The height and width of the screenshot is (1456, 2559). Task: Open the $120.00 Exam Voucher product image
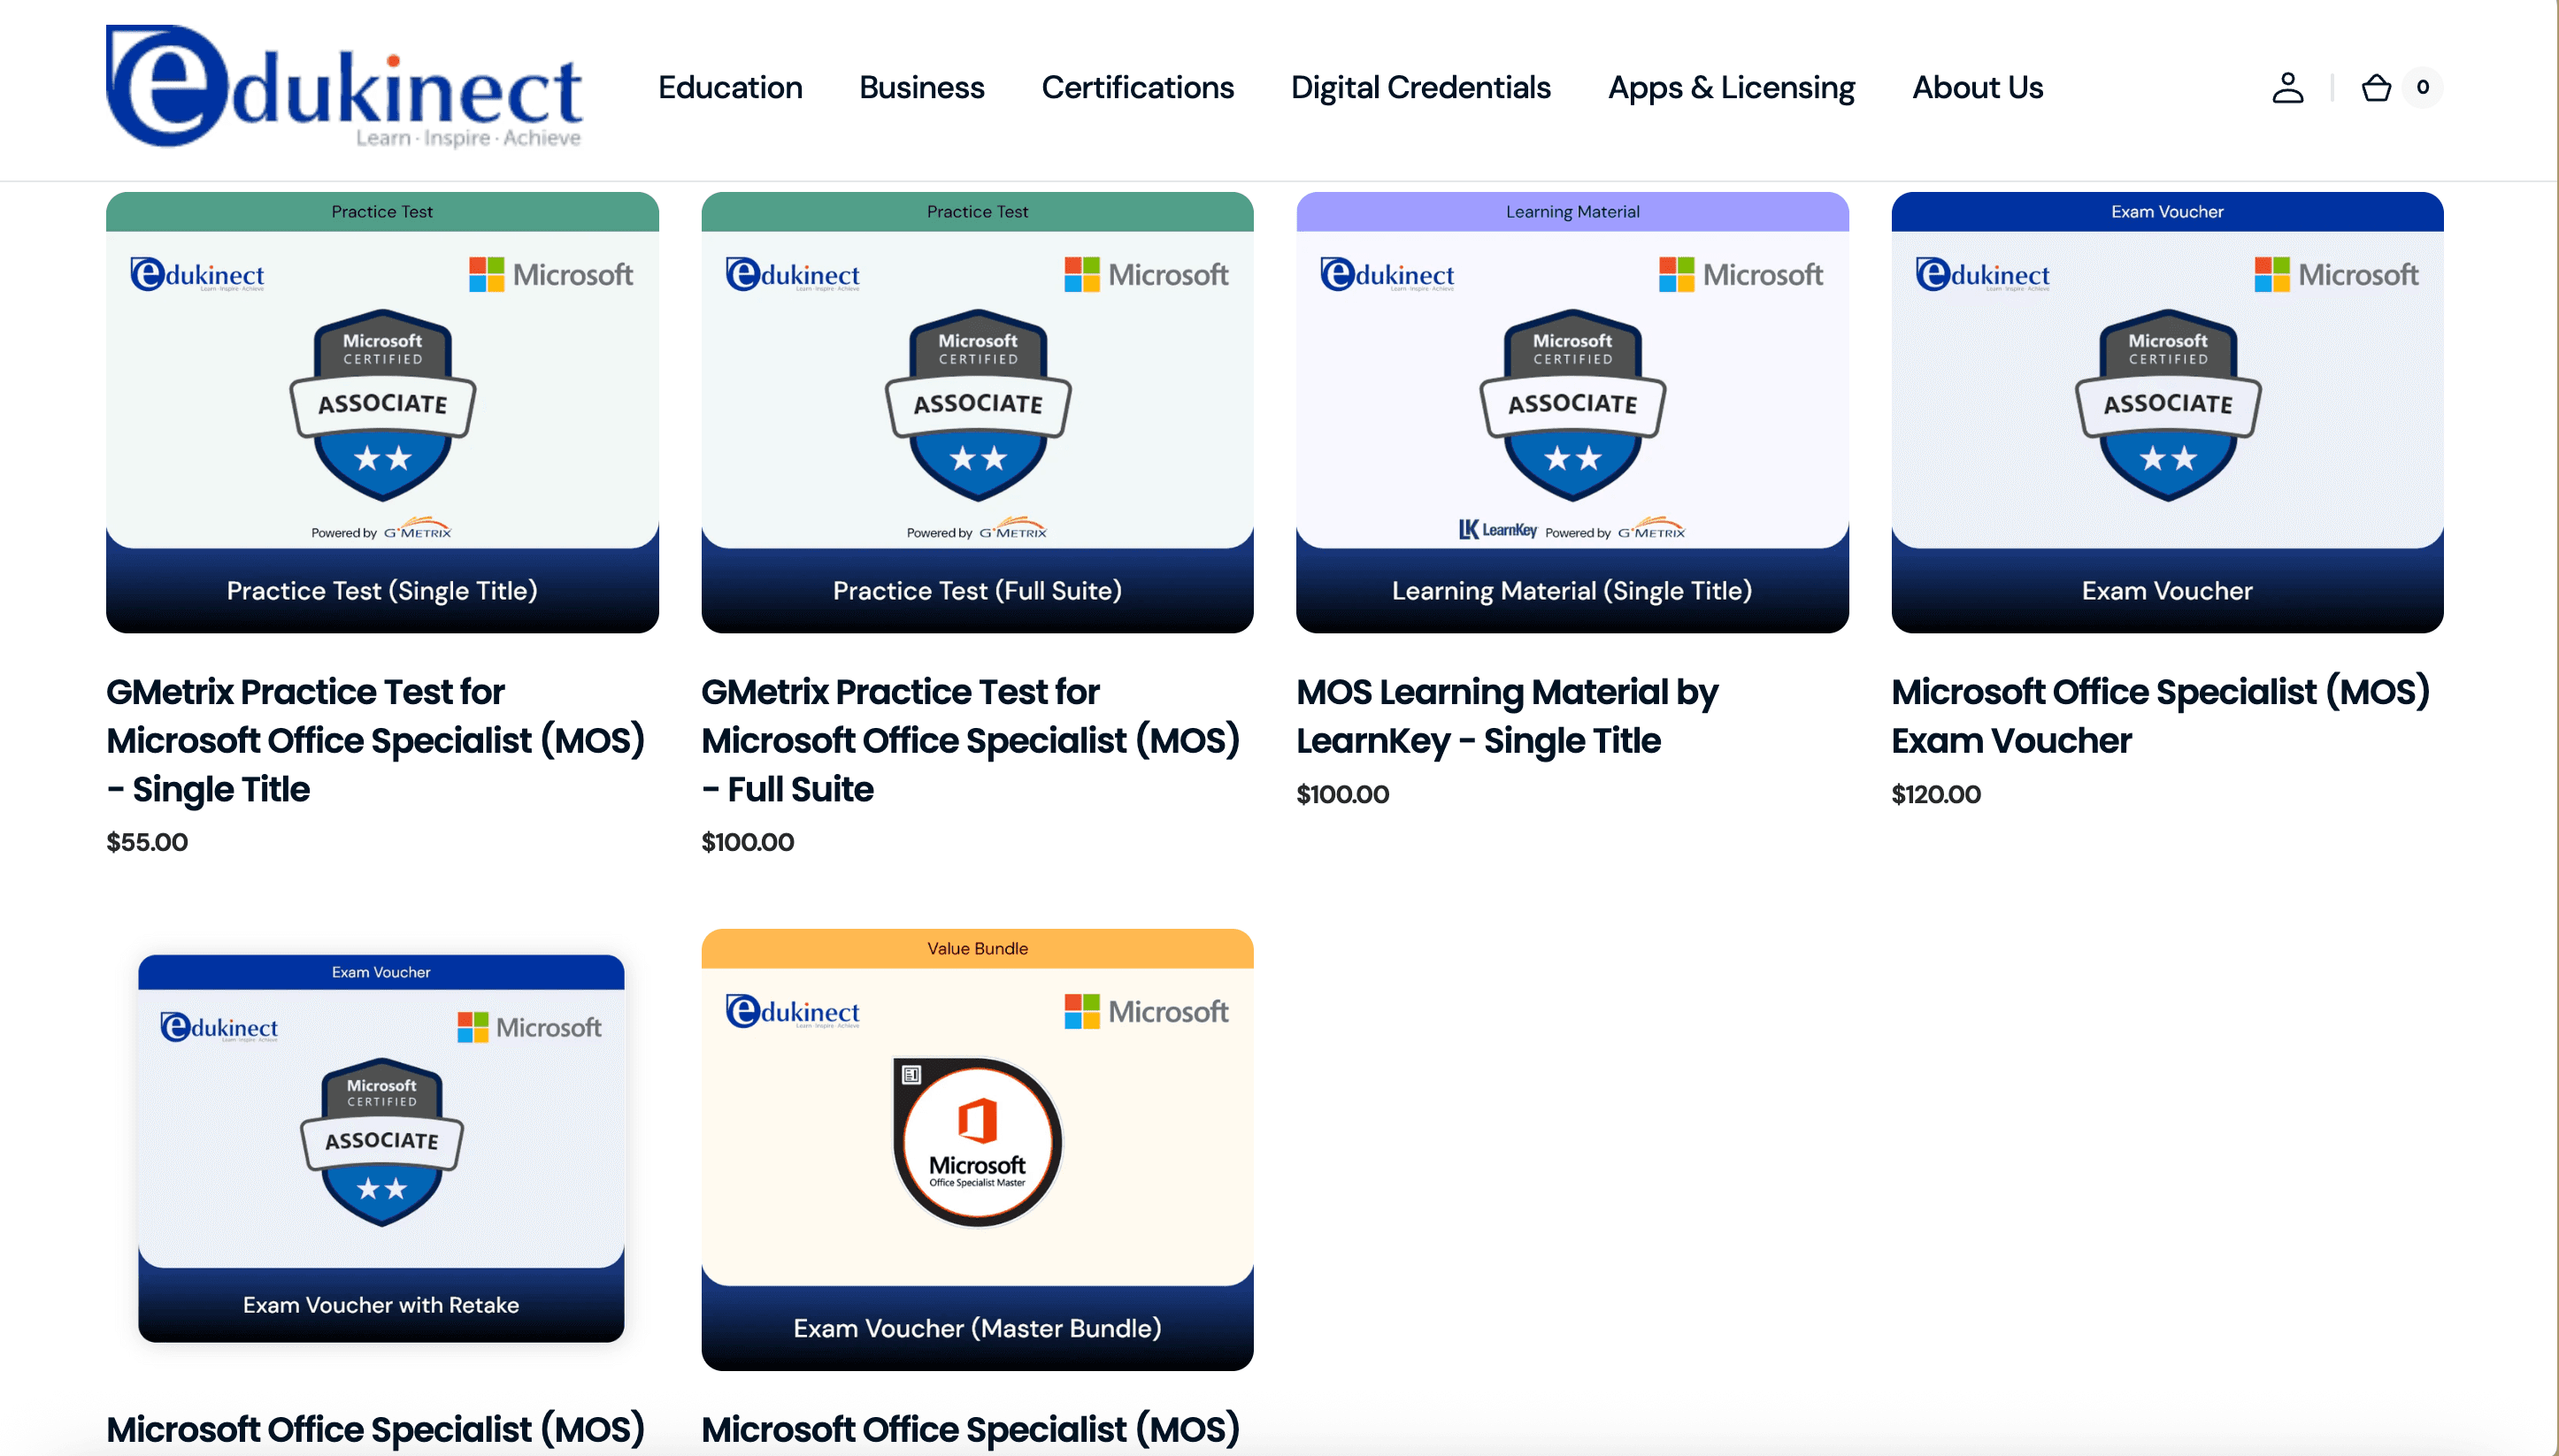[x=2167, y=412]
